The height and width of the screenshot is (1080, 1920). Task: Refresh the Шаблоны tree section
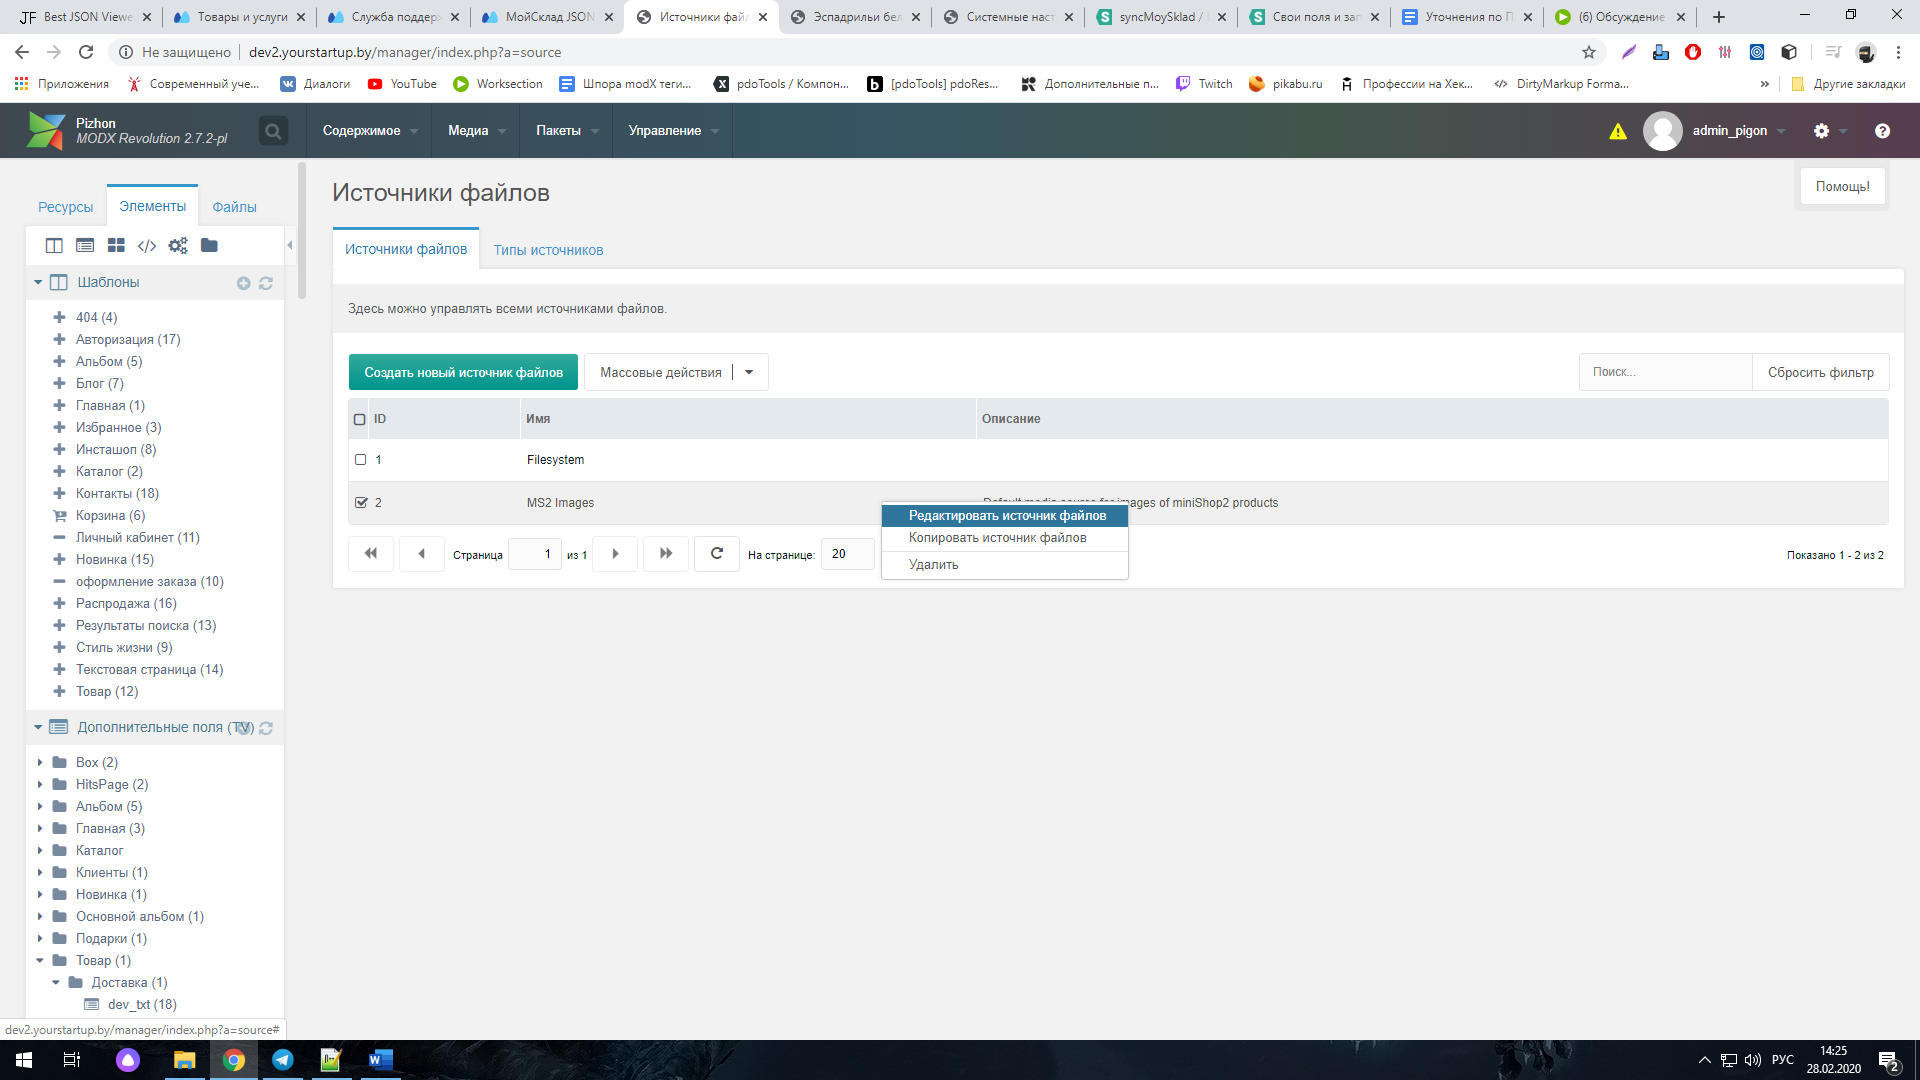[x=266, y=283]
